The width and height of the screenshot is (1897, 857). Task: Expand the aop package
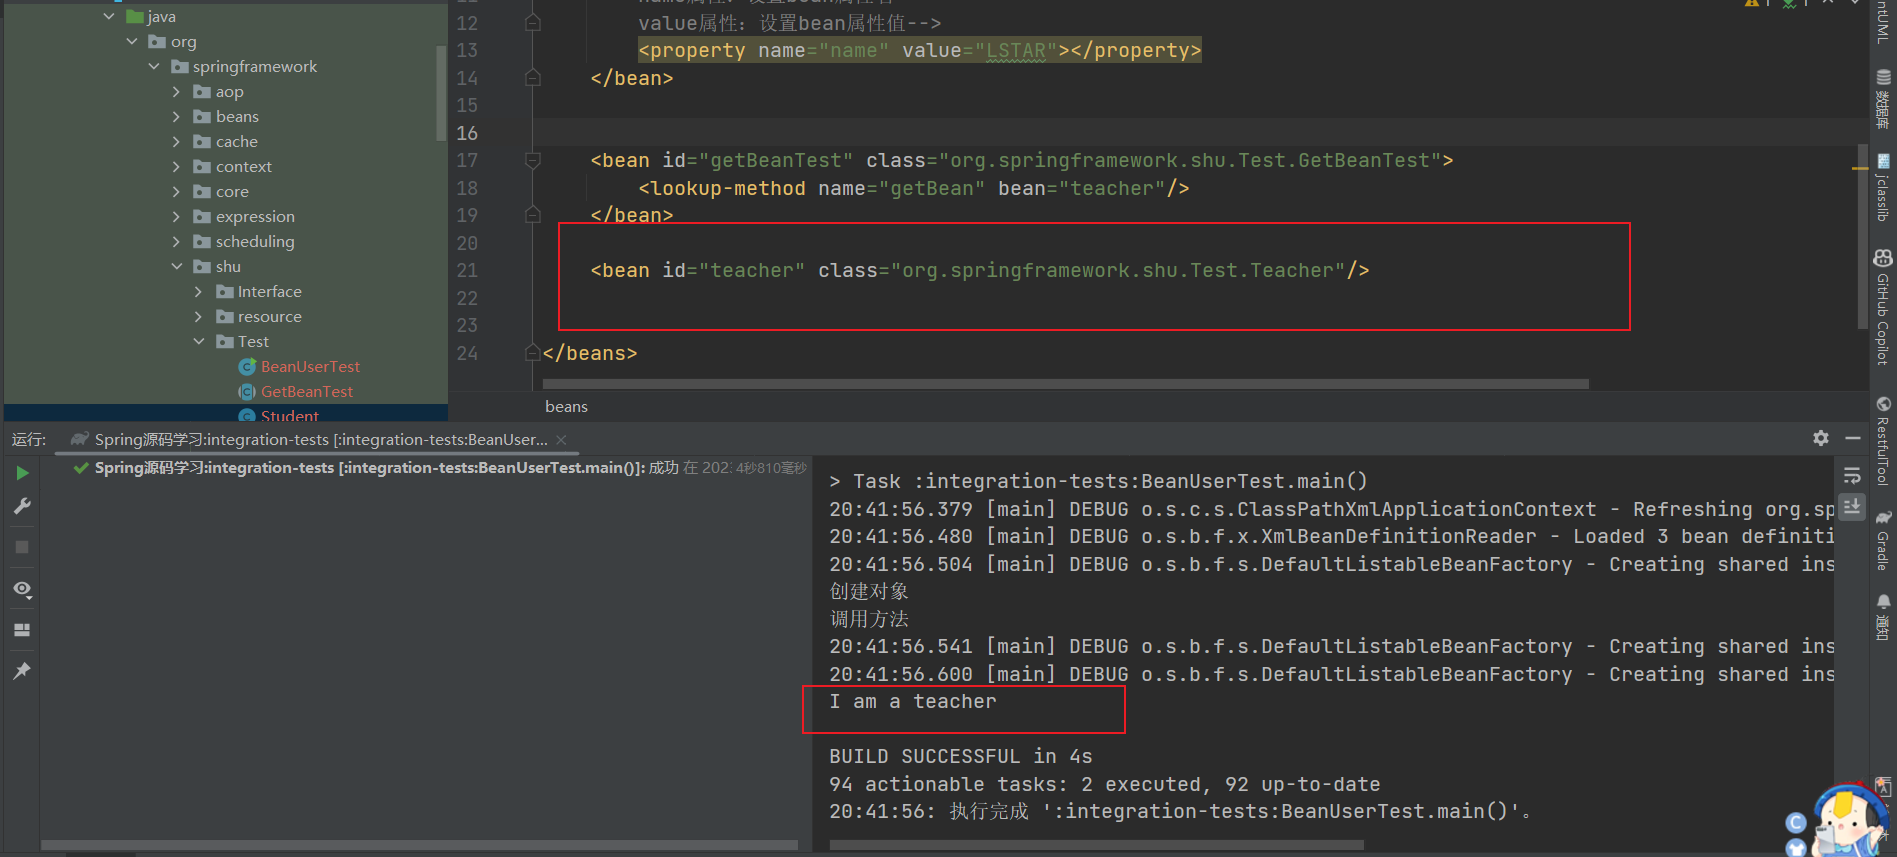tap(177, 91)
